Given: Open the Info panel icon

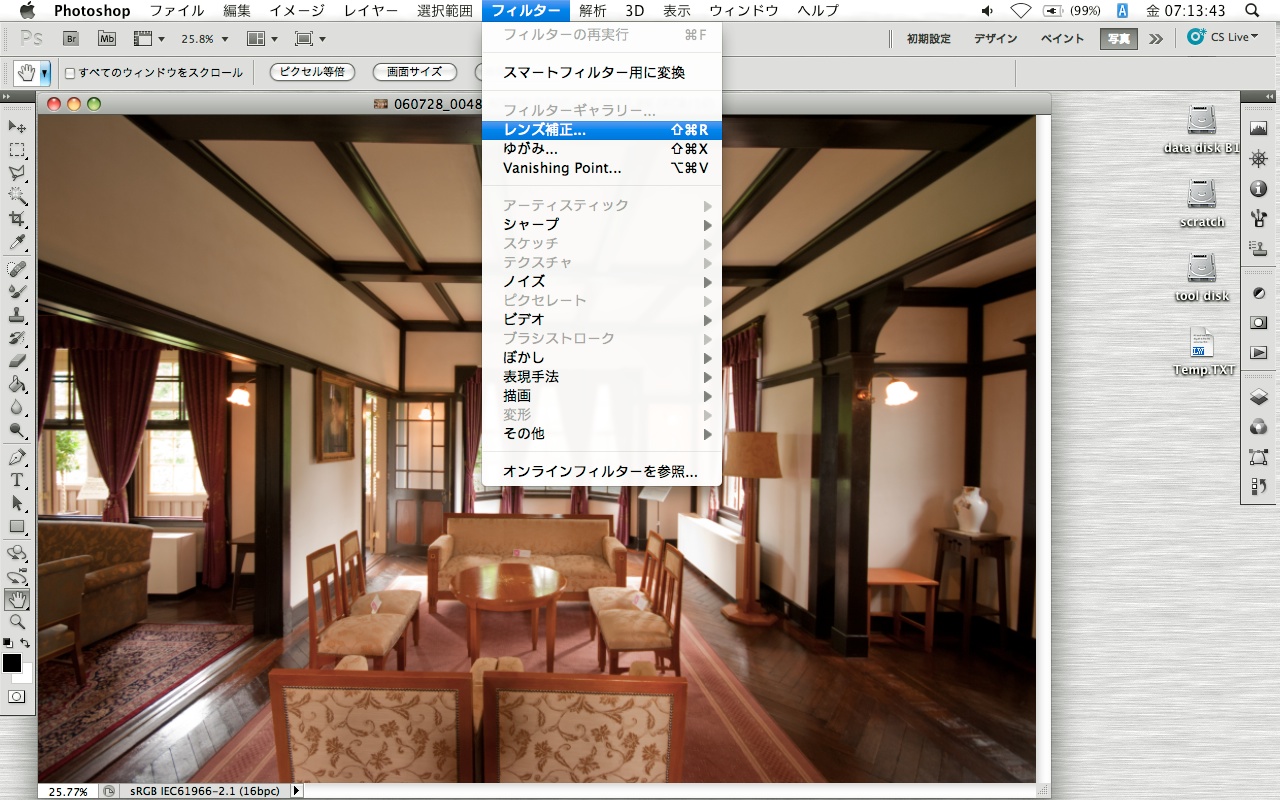Looking at the screenshot, I should point(1258,188).
